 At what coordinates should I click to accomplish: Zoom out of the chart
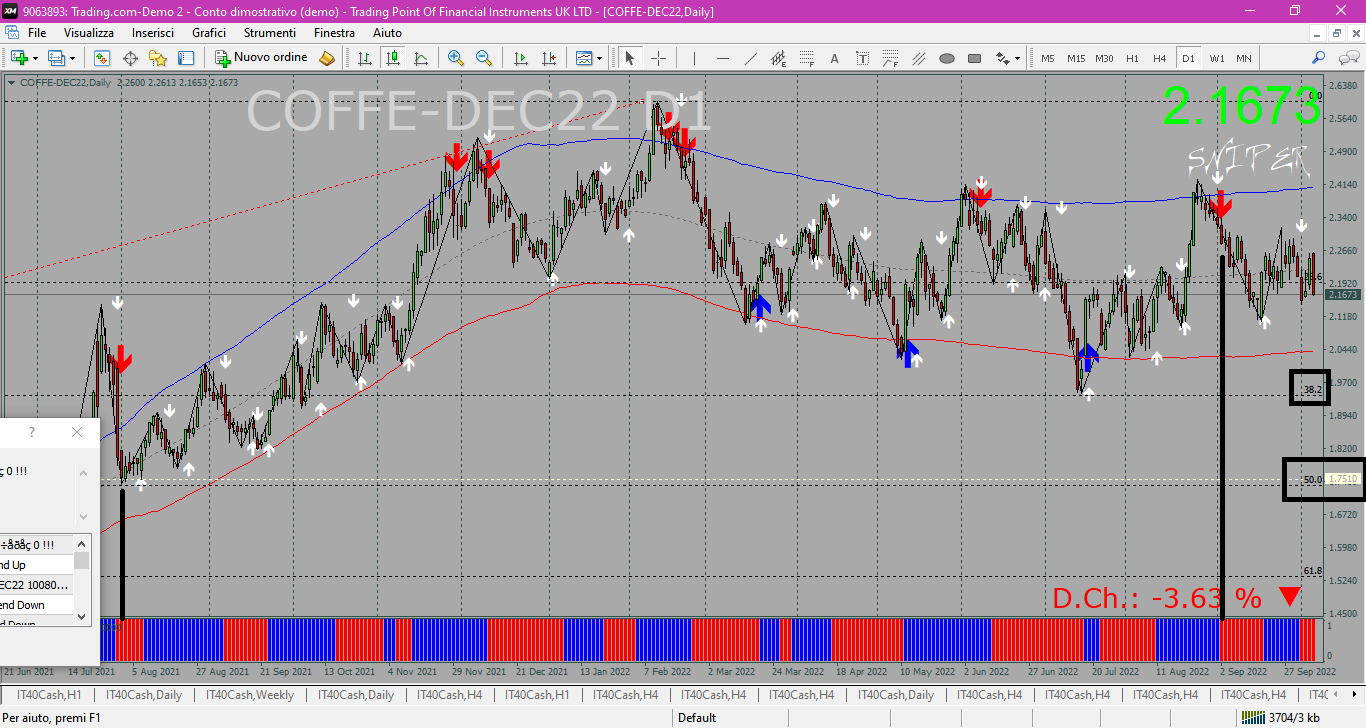[x=484, y=58]
